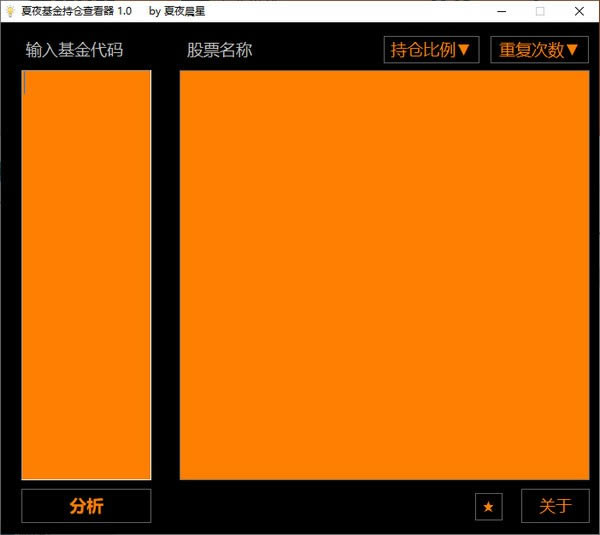Click the ▼ arrow beside 重复次数
The image size is (600, 535).
click(x=574, y=50)
